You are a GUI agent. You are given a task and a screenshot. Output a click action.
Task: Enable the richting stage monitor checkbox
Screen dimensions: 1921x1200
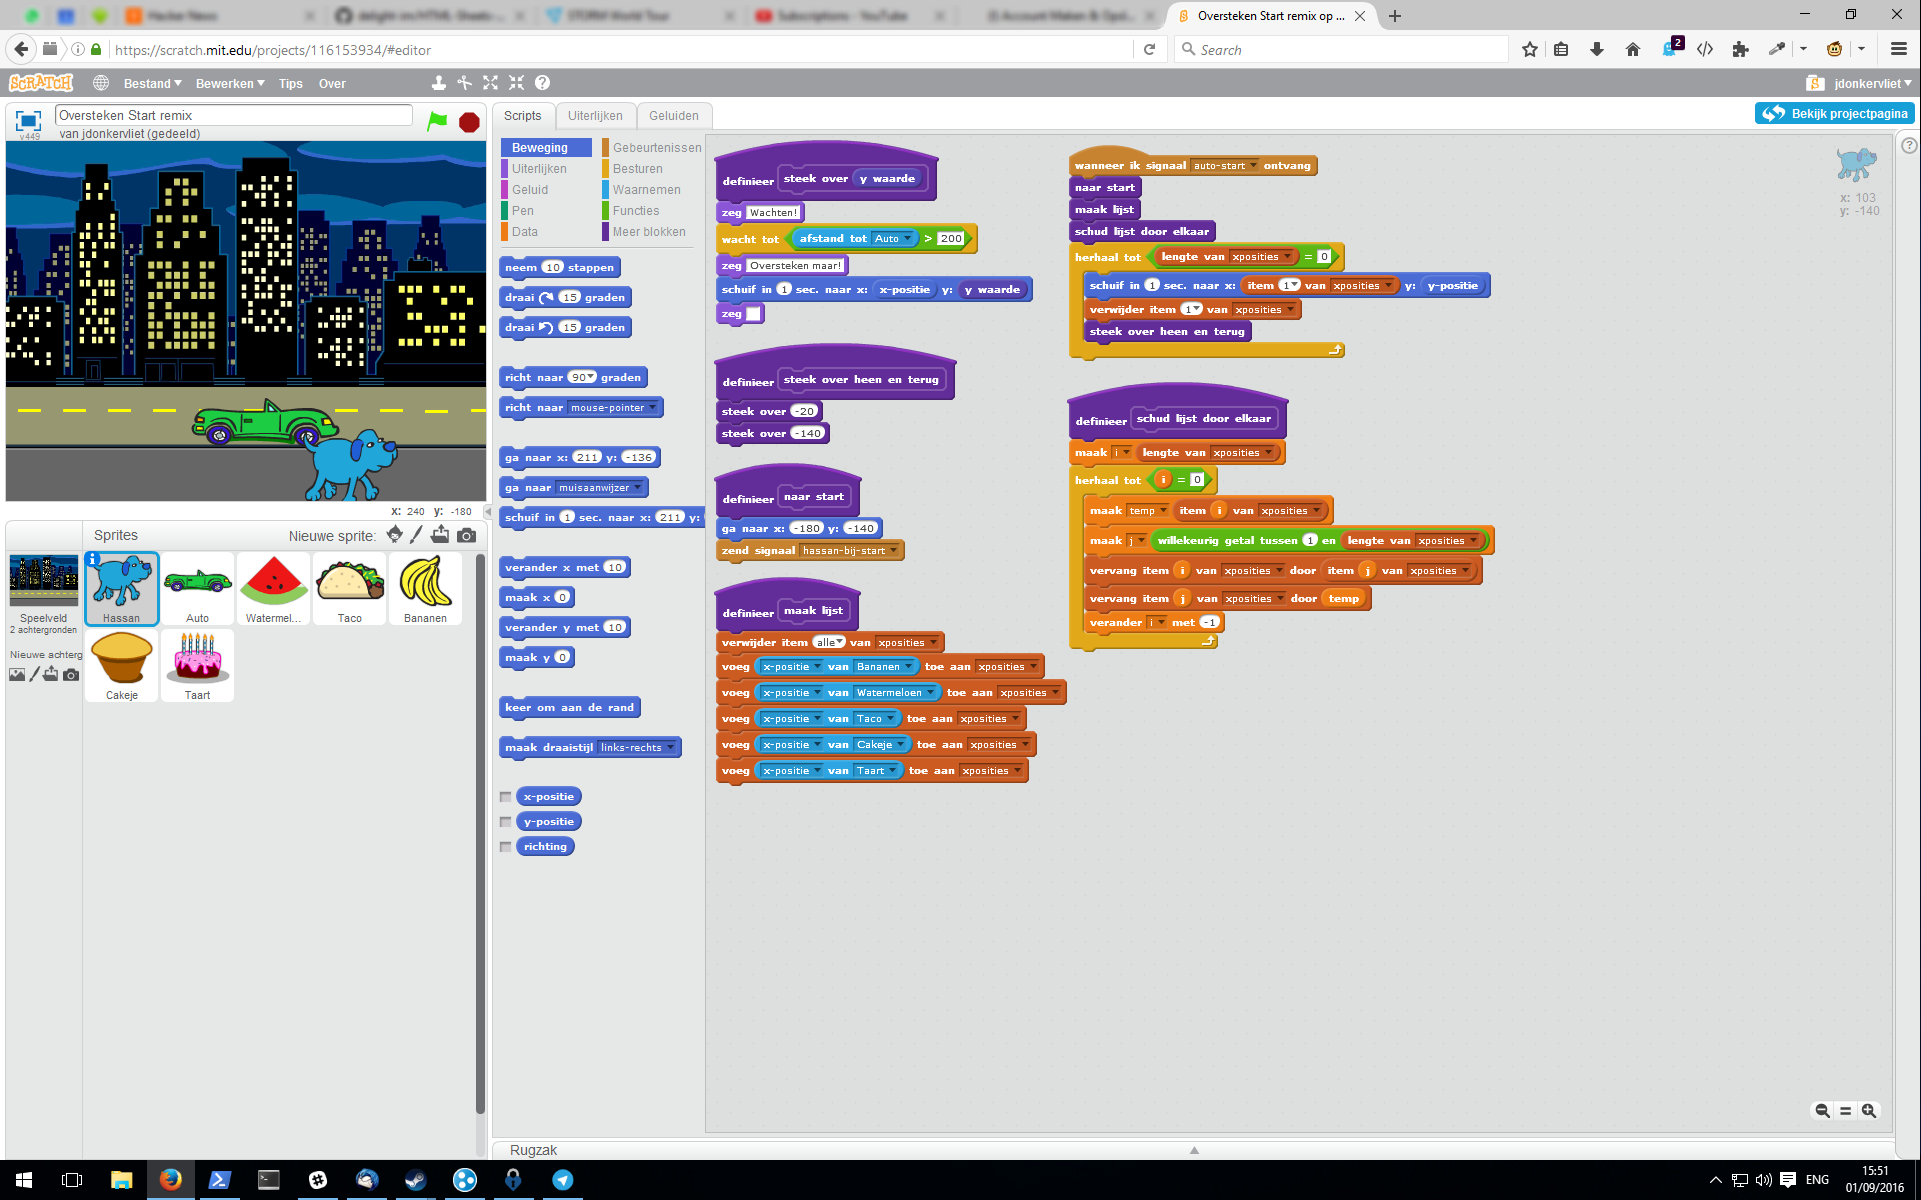506,846
